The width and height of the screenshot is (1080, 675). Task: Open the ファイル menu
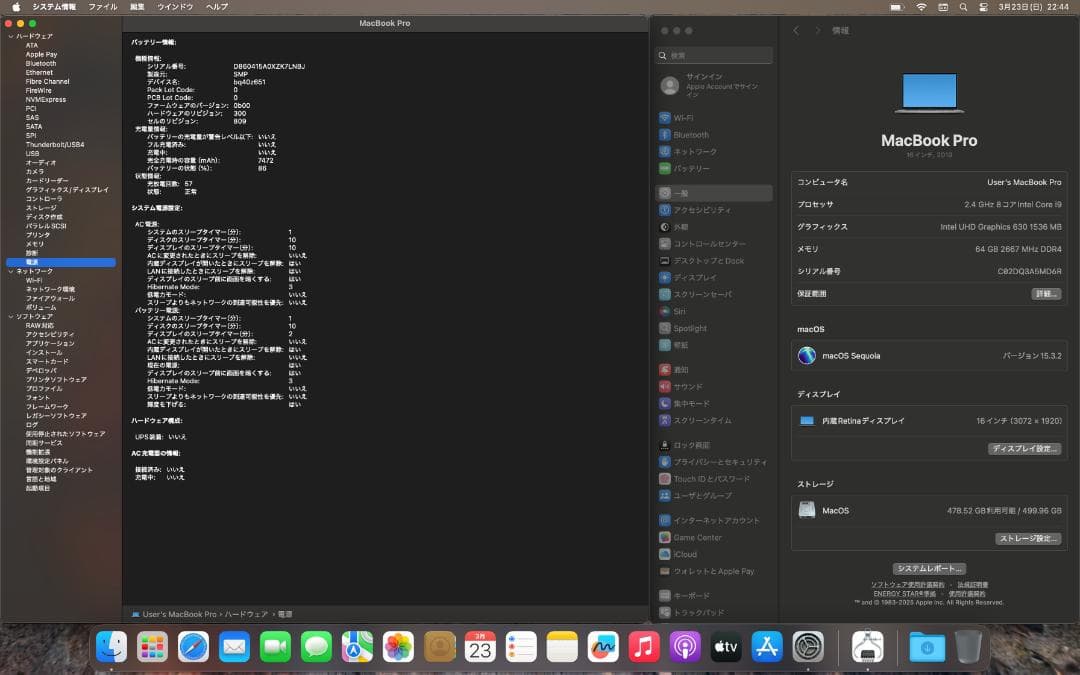click(103, 6)
